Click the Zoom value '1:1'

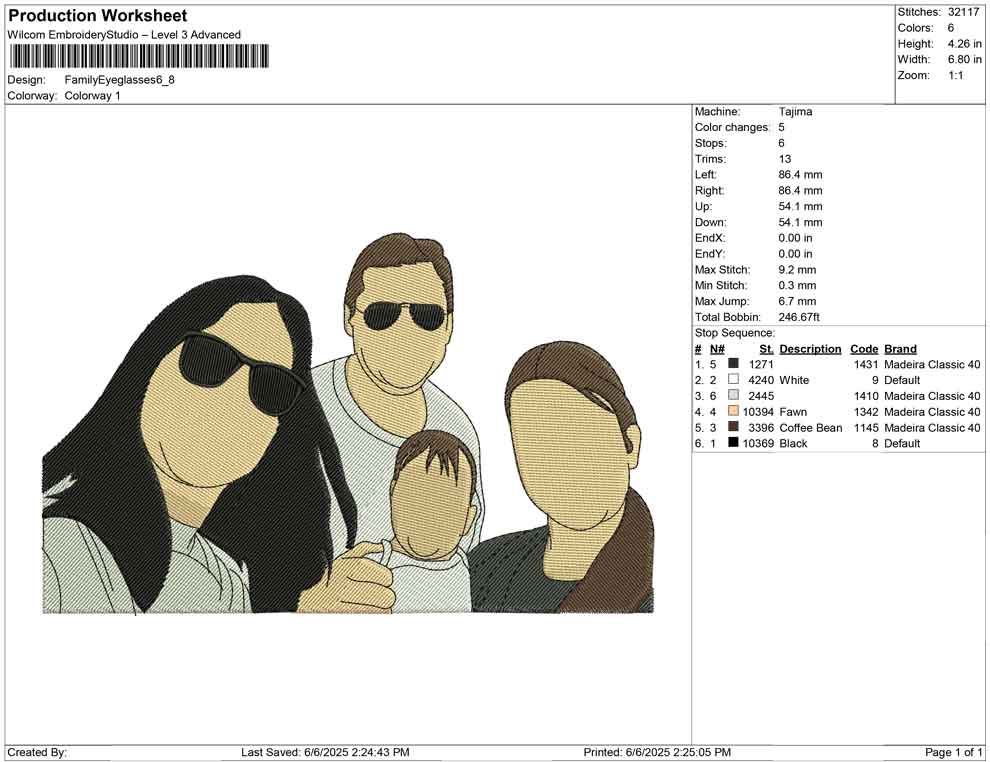pos(956,75)
